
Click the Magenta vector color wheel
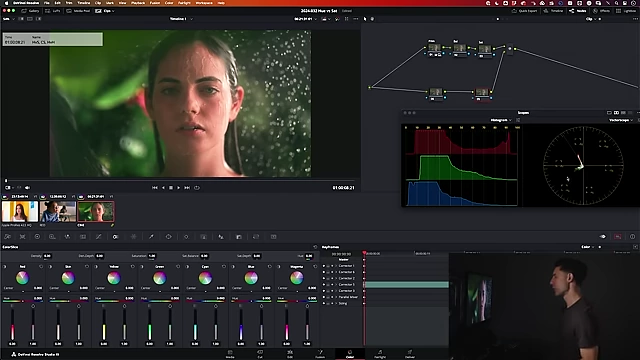[297, 278]
